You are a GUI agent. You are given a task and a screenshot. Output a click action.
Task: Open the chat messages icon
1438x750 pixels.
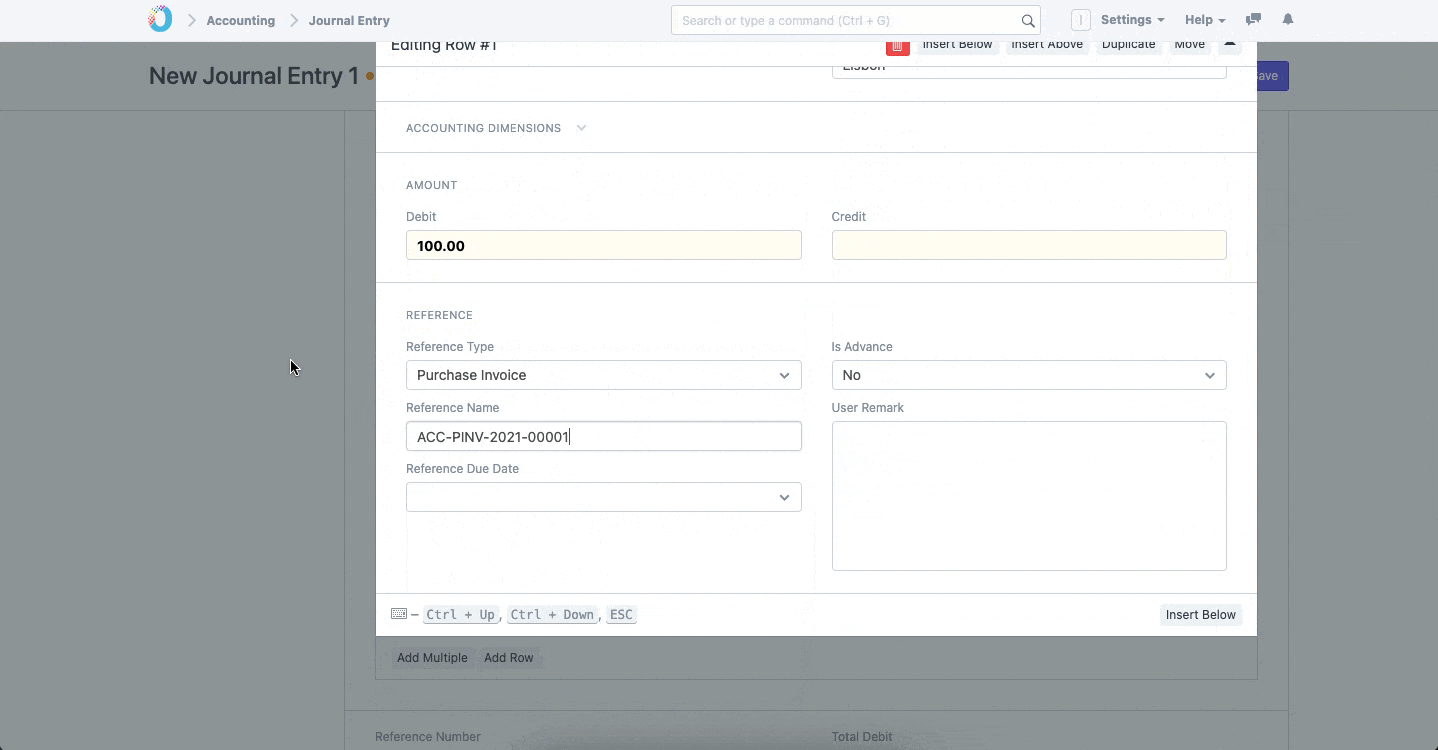(1253, 20)
